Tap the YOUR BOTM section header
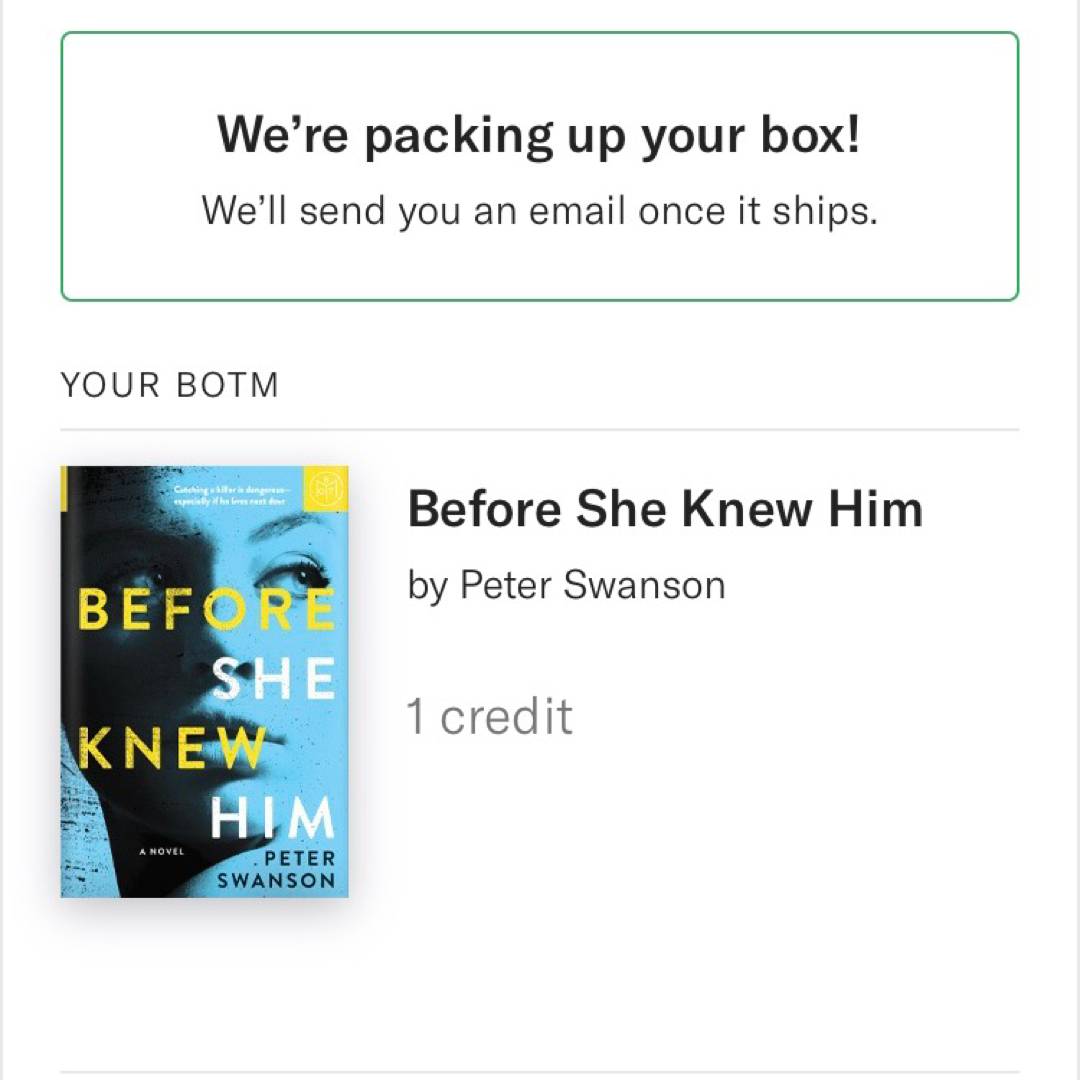 pos(170,385)
